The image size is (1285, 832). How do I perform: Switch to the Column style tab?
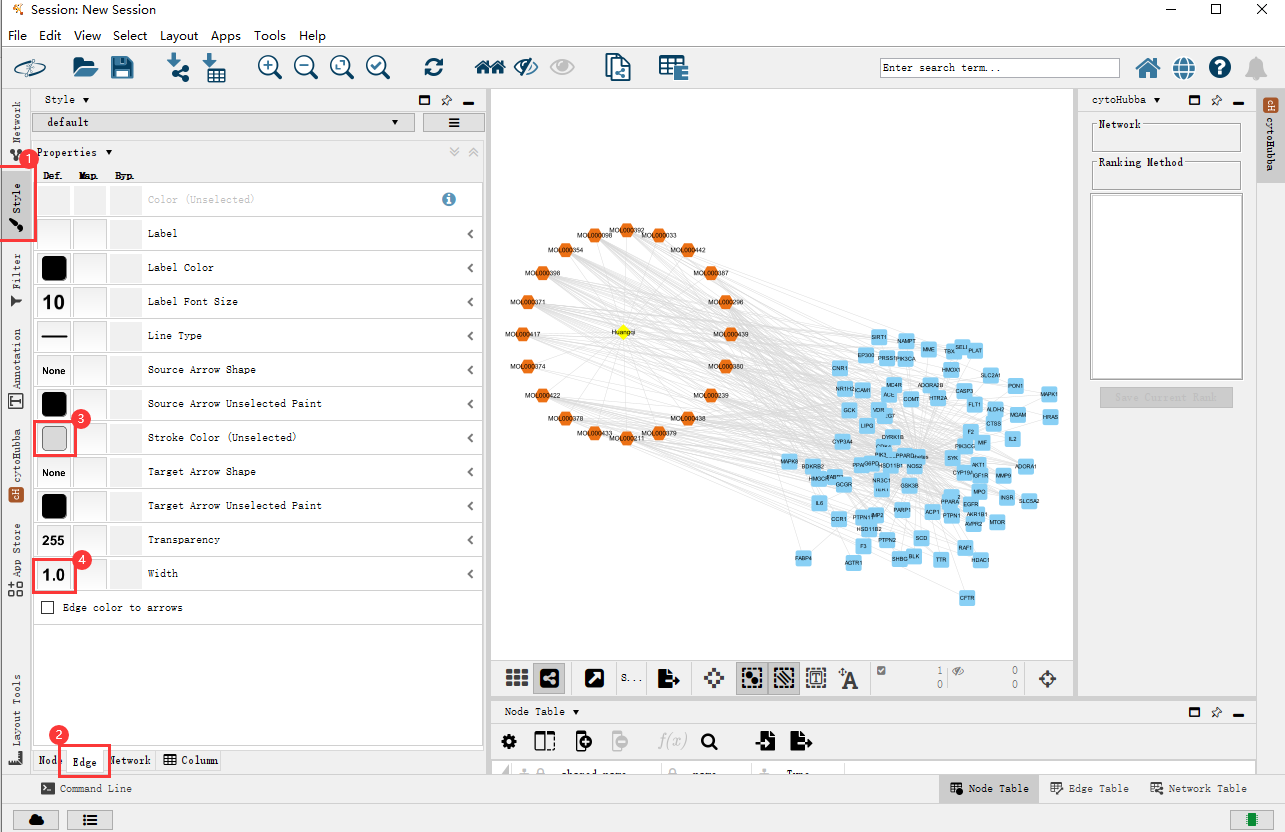click(191, 760)
